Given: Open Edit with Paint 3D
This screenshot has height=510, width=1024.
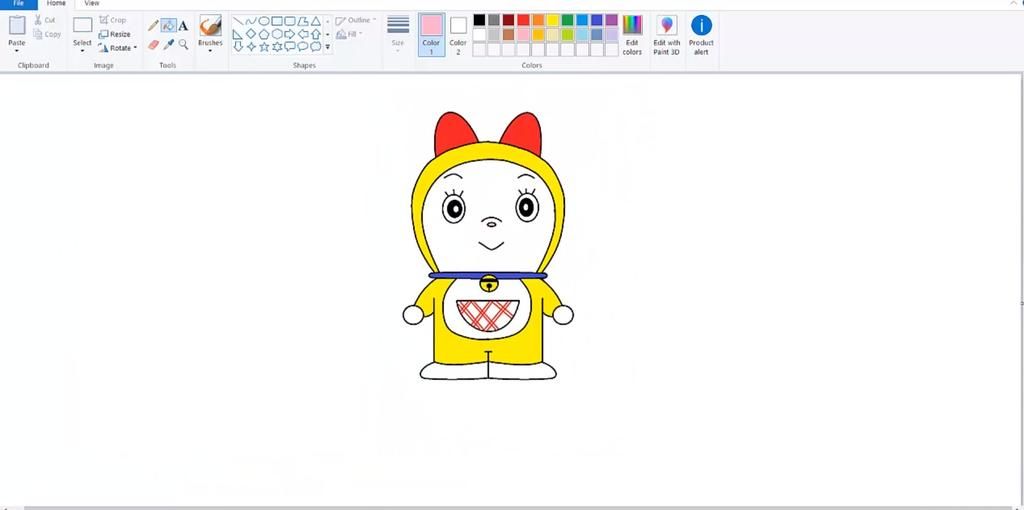Looking at the screenshot, I should [667, 35].
